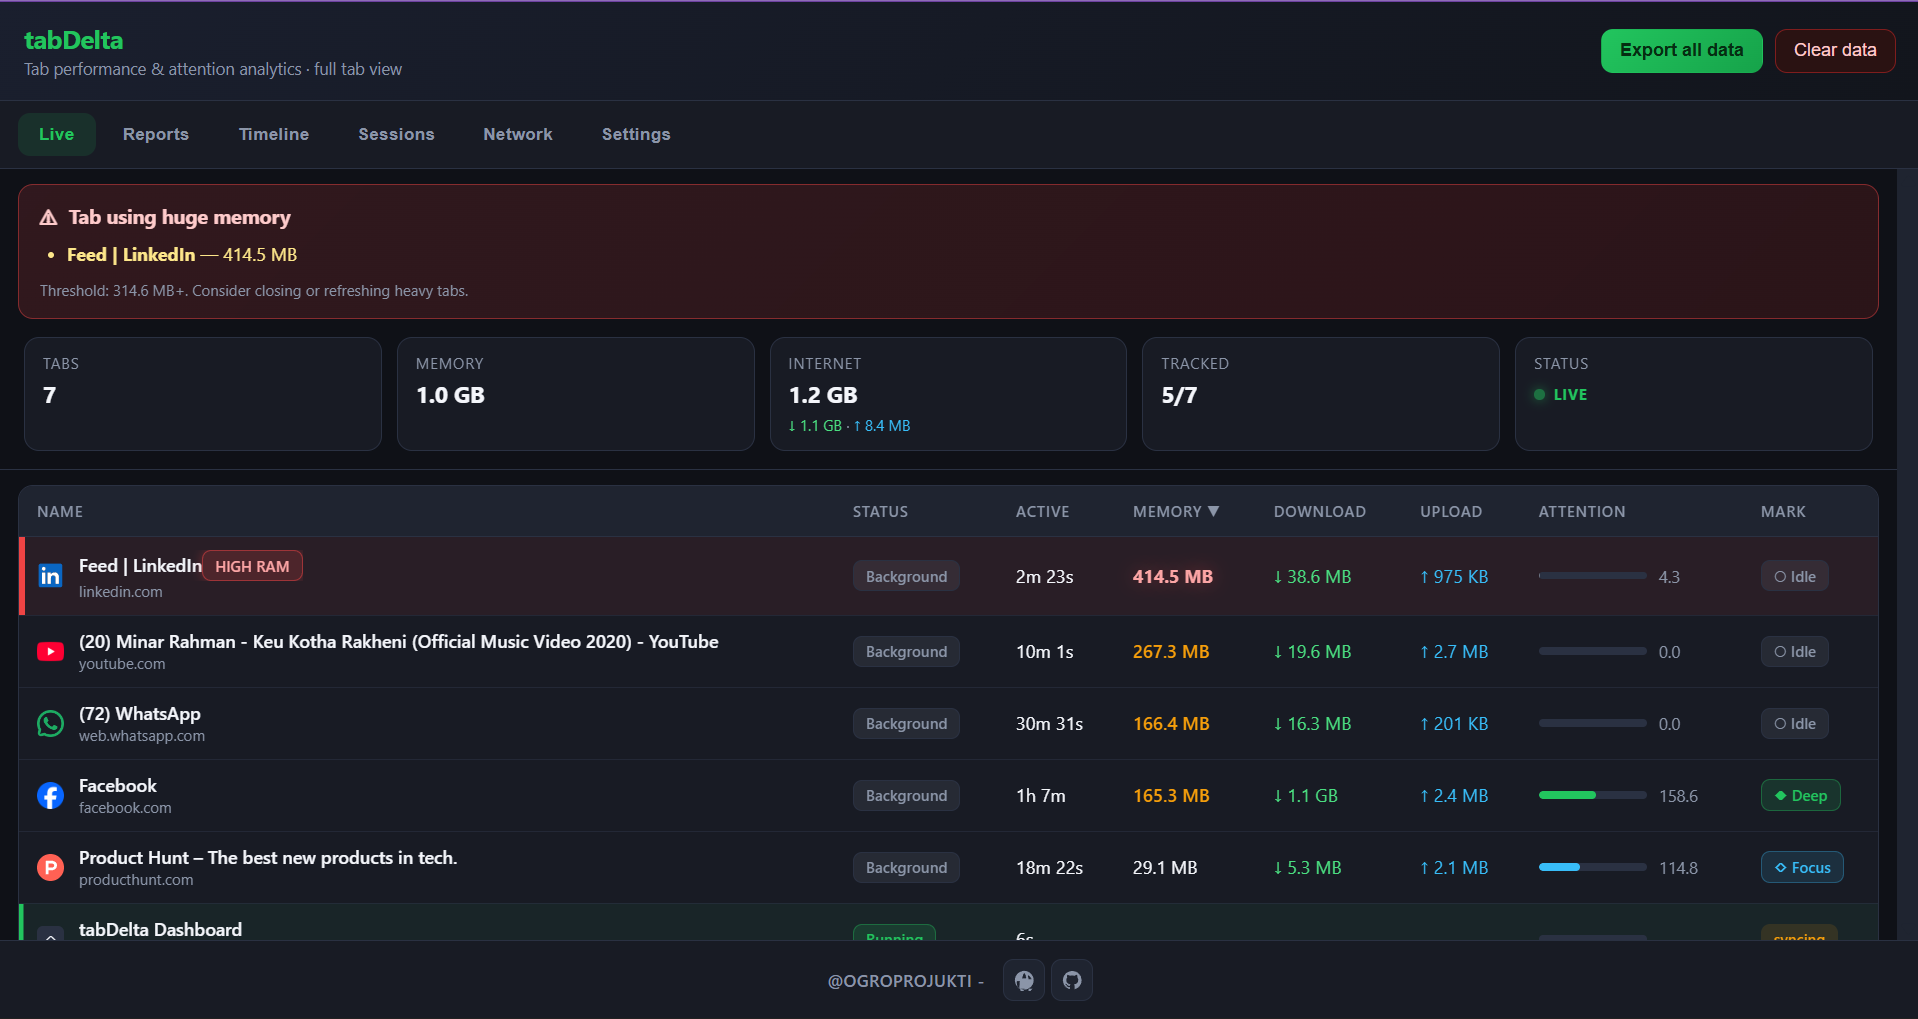
Task: Click the warning triangle icon in the memory alert
Action: [48, 217]
